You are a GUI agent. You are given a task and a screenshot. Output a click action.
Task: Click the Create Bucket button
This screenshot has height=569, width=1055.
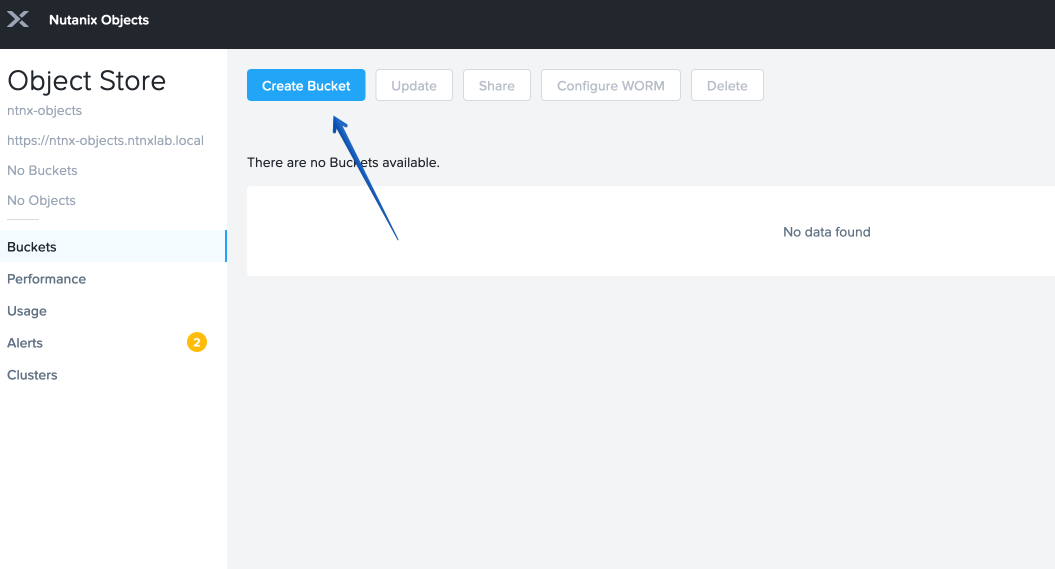[306, 85]
